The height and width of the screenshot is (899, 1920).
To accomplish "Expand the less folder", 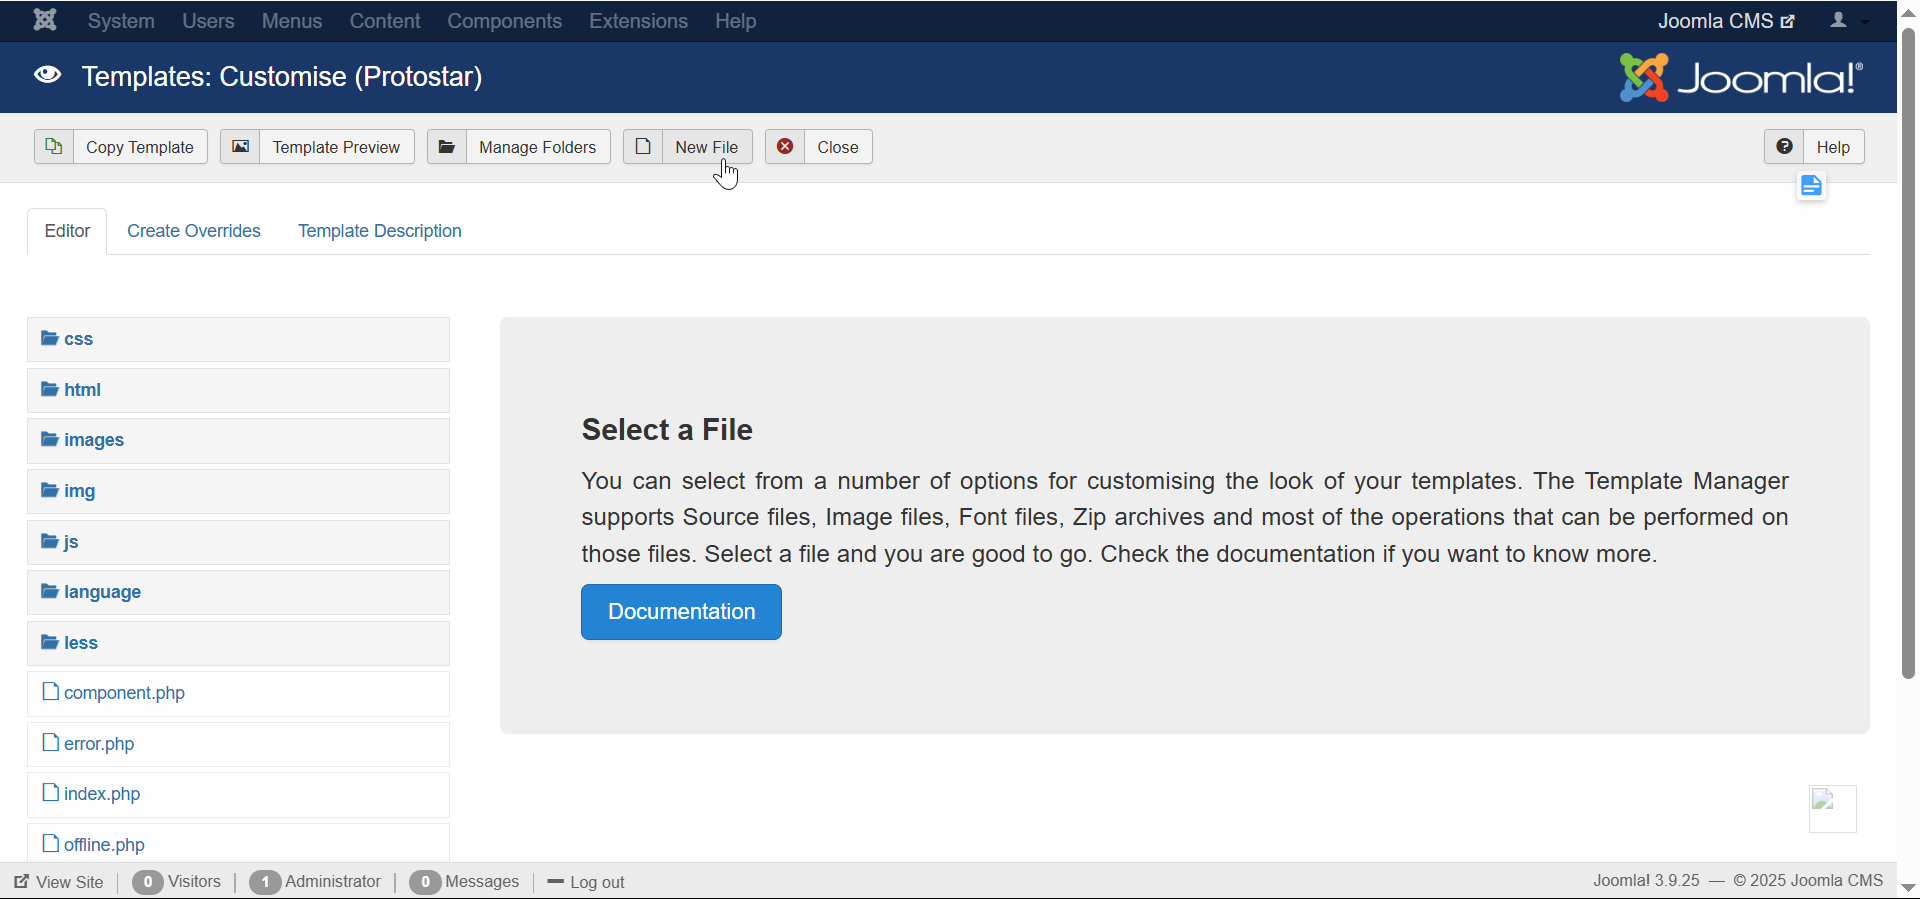I will (80, 643).
